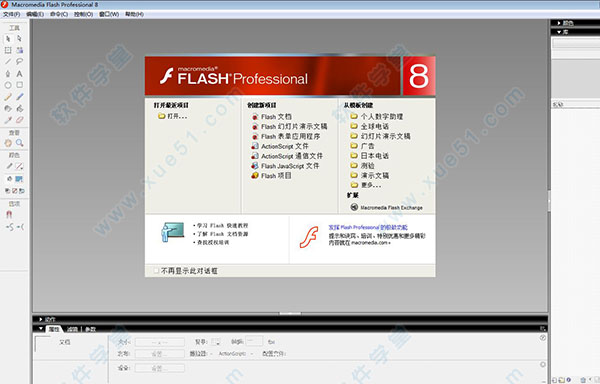Open the 个人数字助理 template folder
This screenshot has width=600, height=384.
pyautogui.click(x=377, y=116)
